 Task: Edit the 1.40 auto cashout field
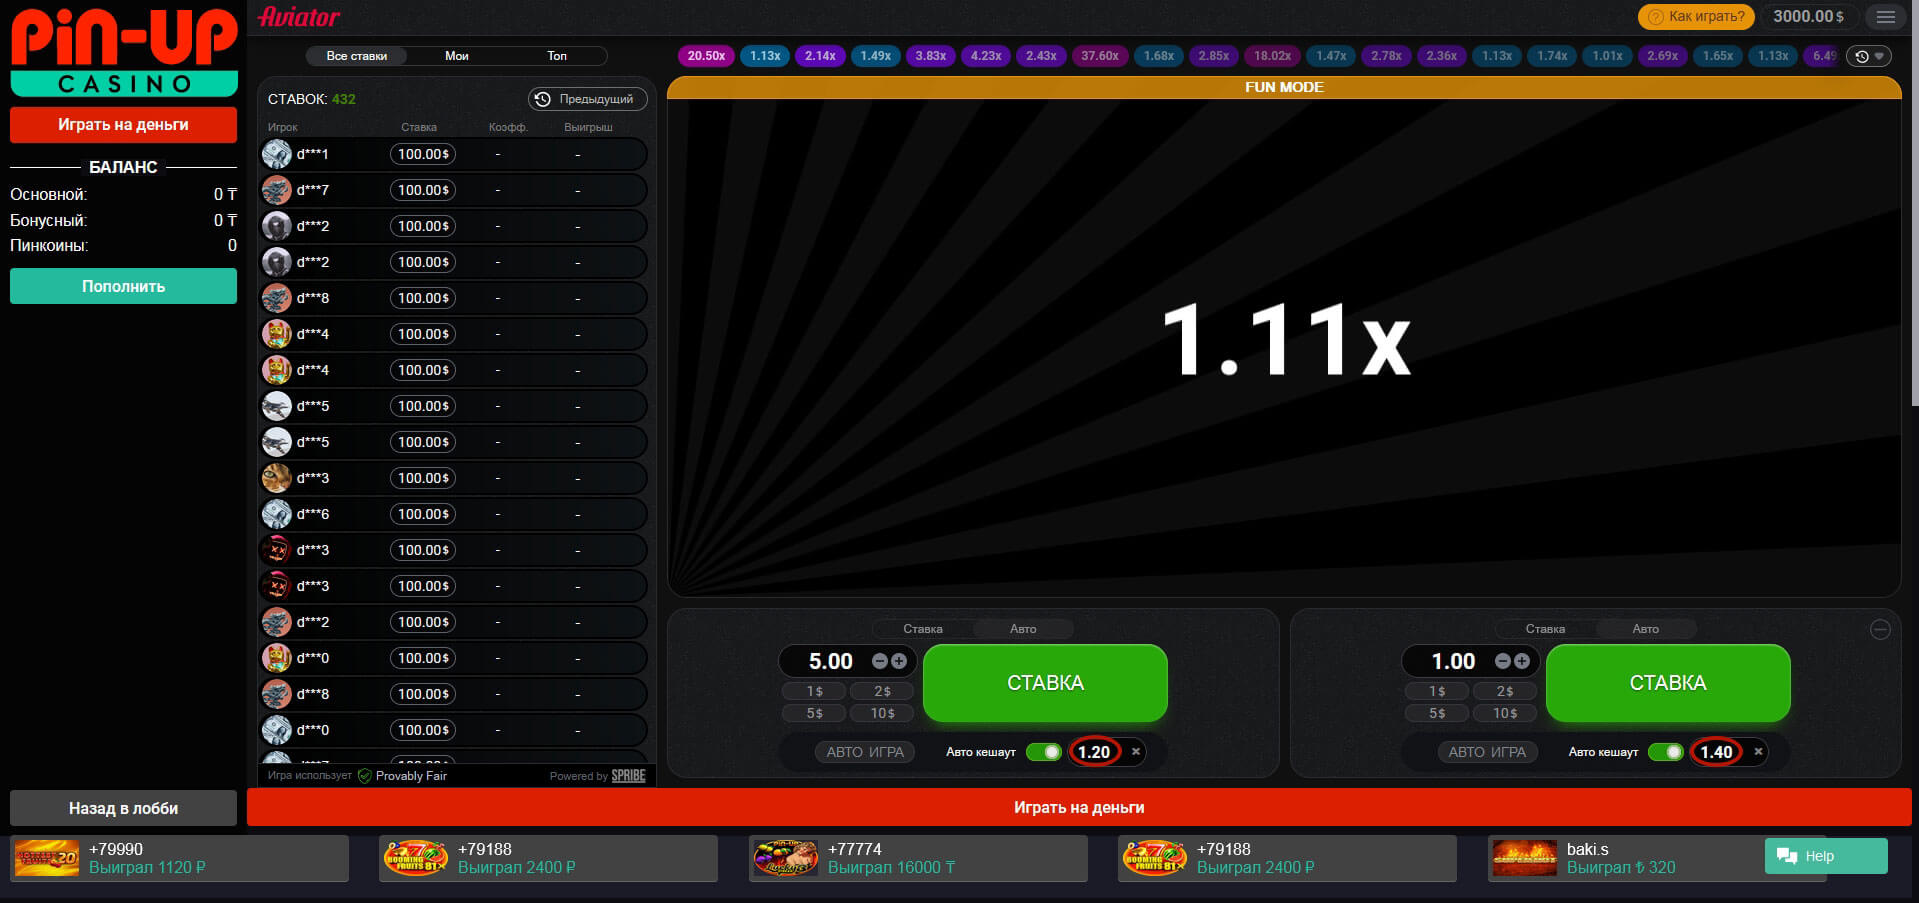[x=1716, y=752]
